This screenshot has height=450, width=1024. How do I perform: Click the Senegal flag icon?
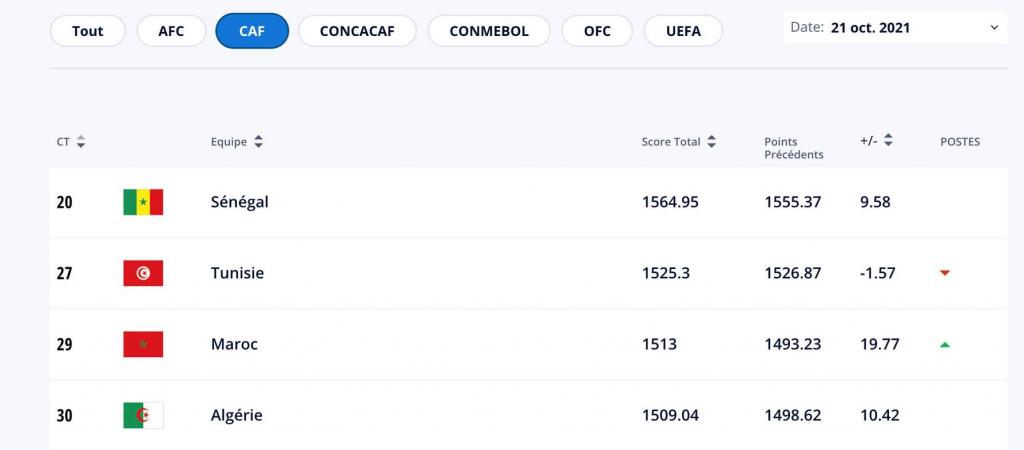143,202
